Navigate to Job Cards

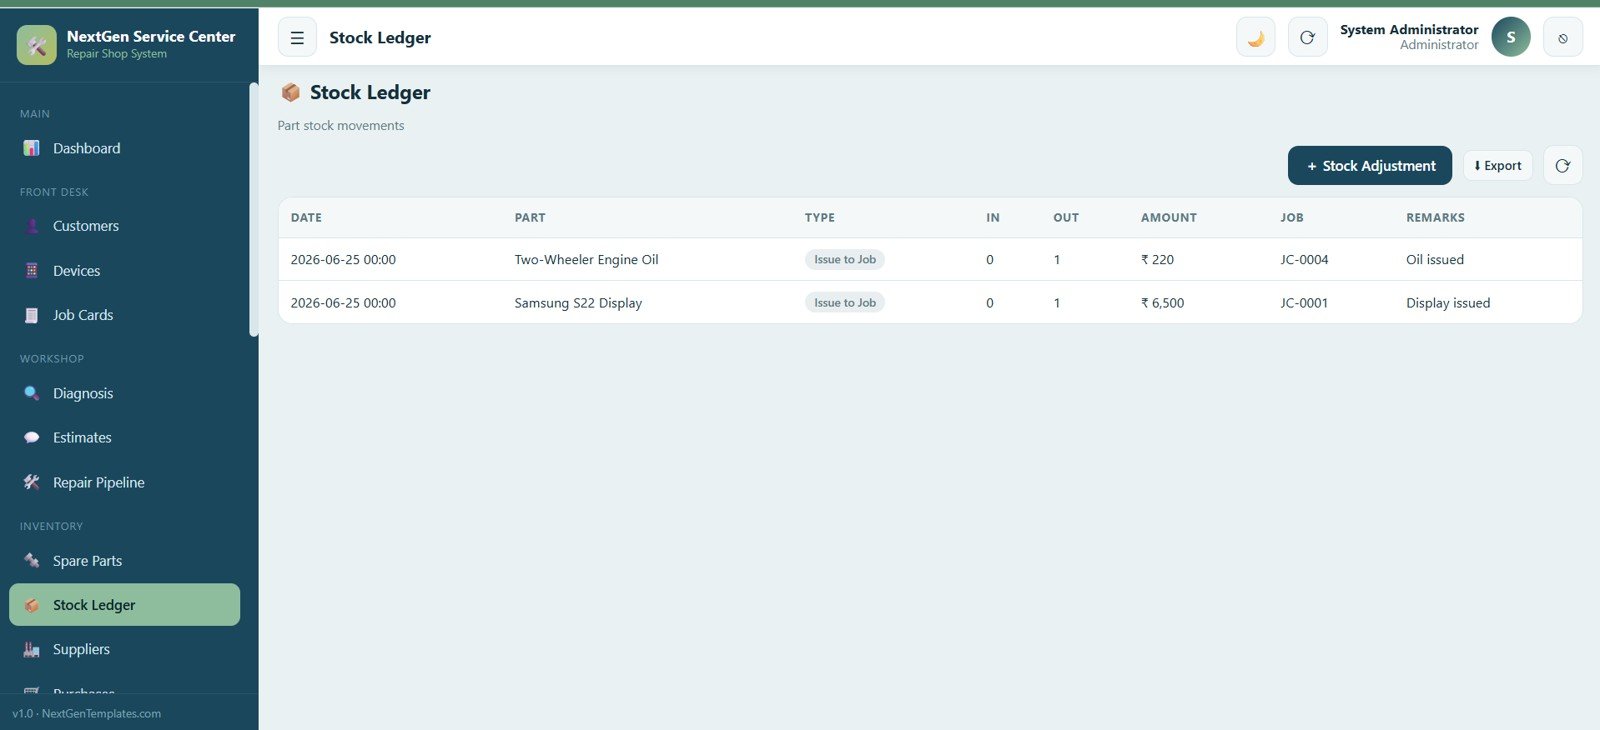(124, 315)
